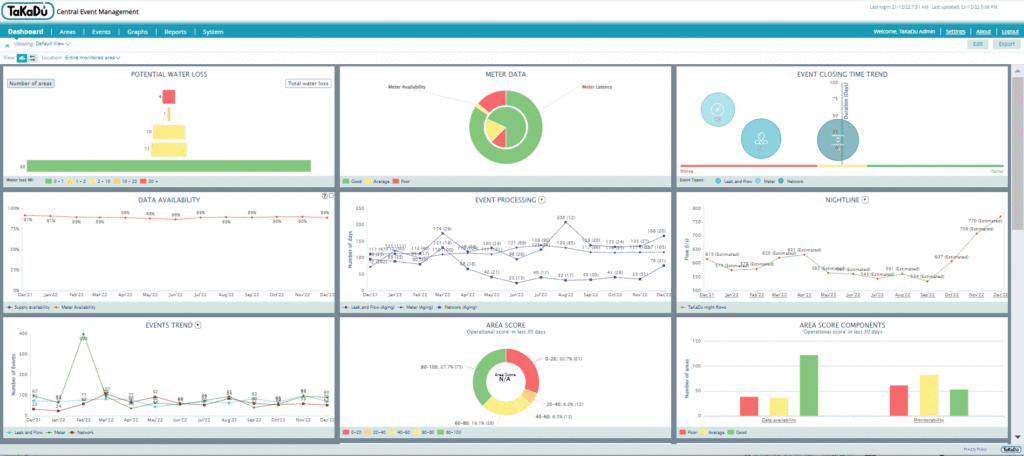The image size is (1024, 456).
Task: Click the scrollbar up arrow
Action: tap(1017, 69)
